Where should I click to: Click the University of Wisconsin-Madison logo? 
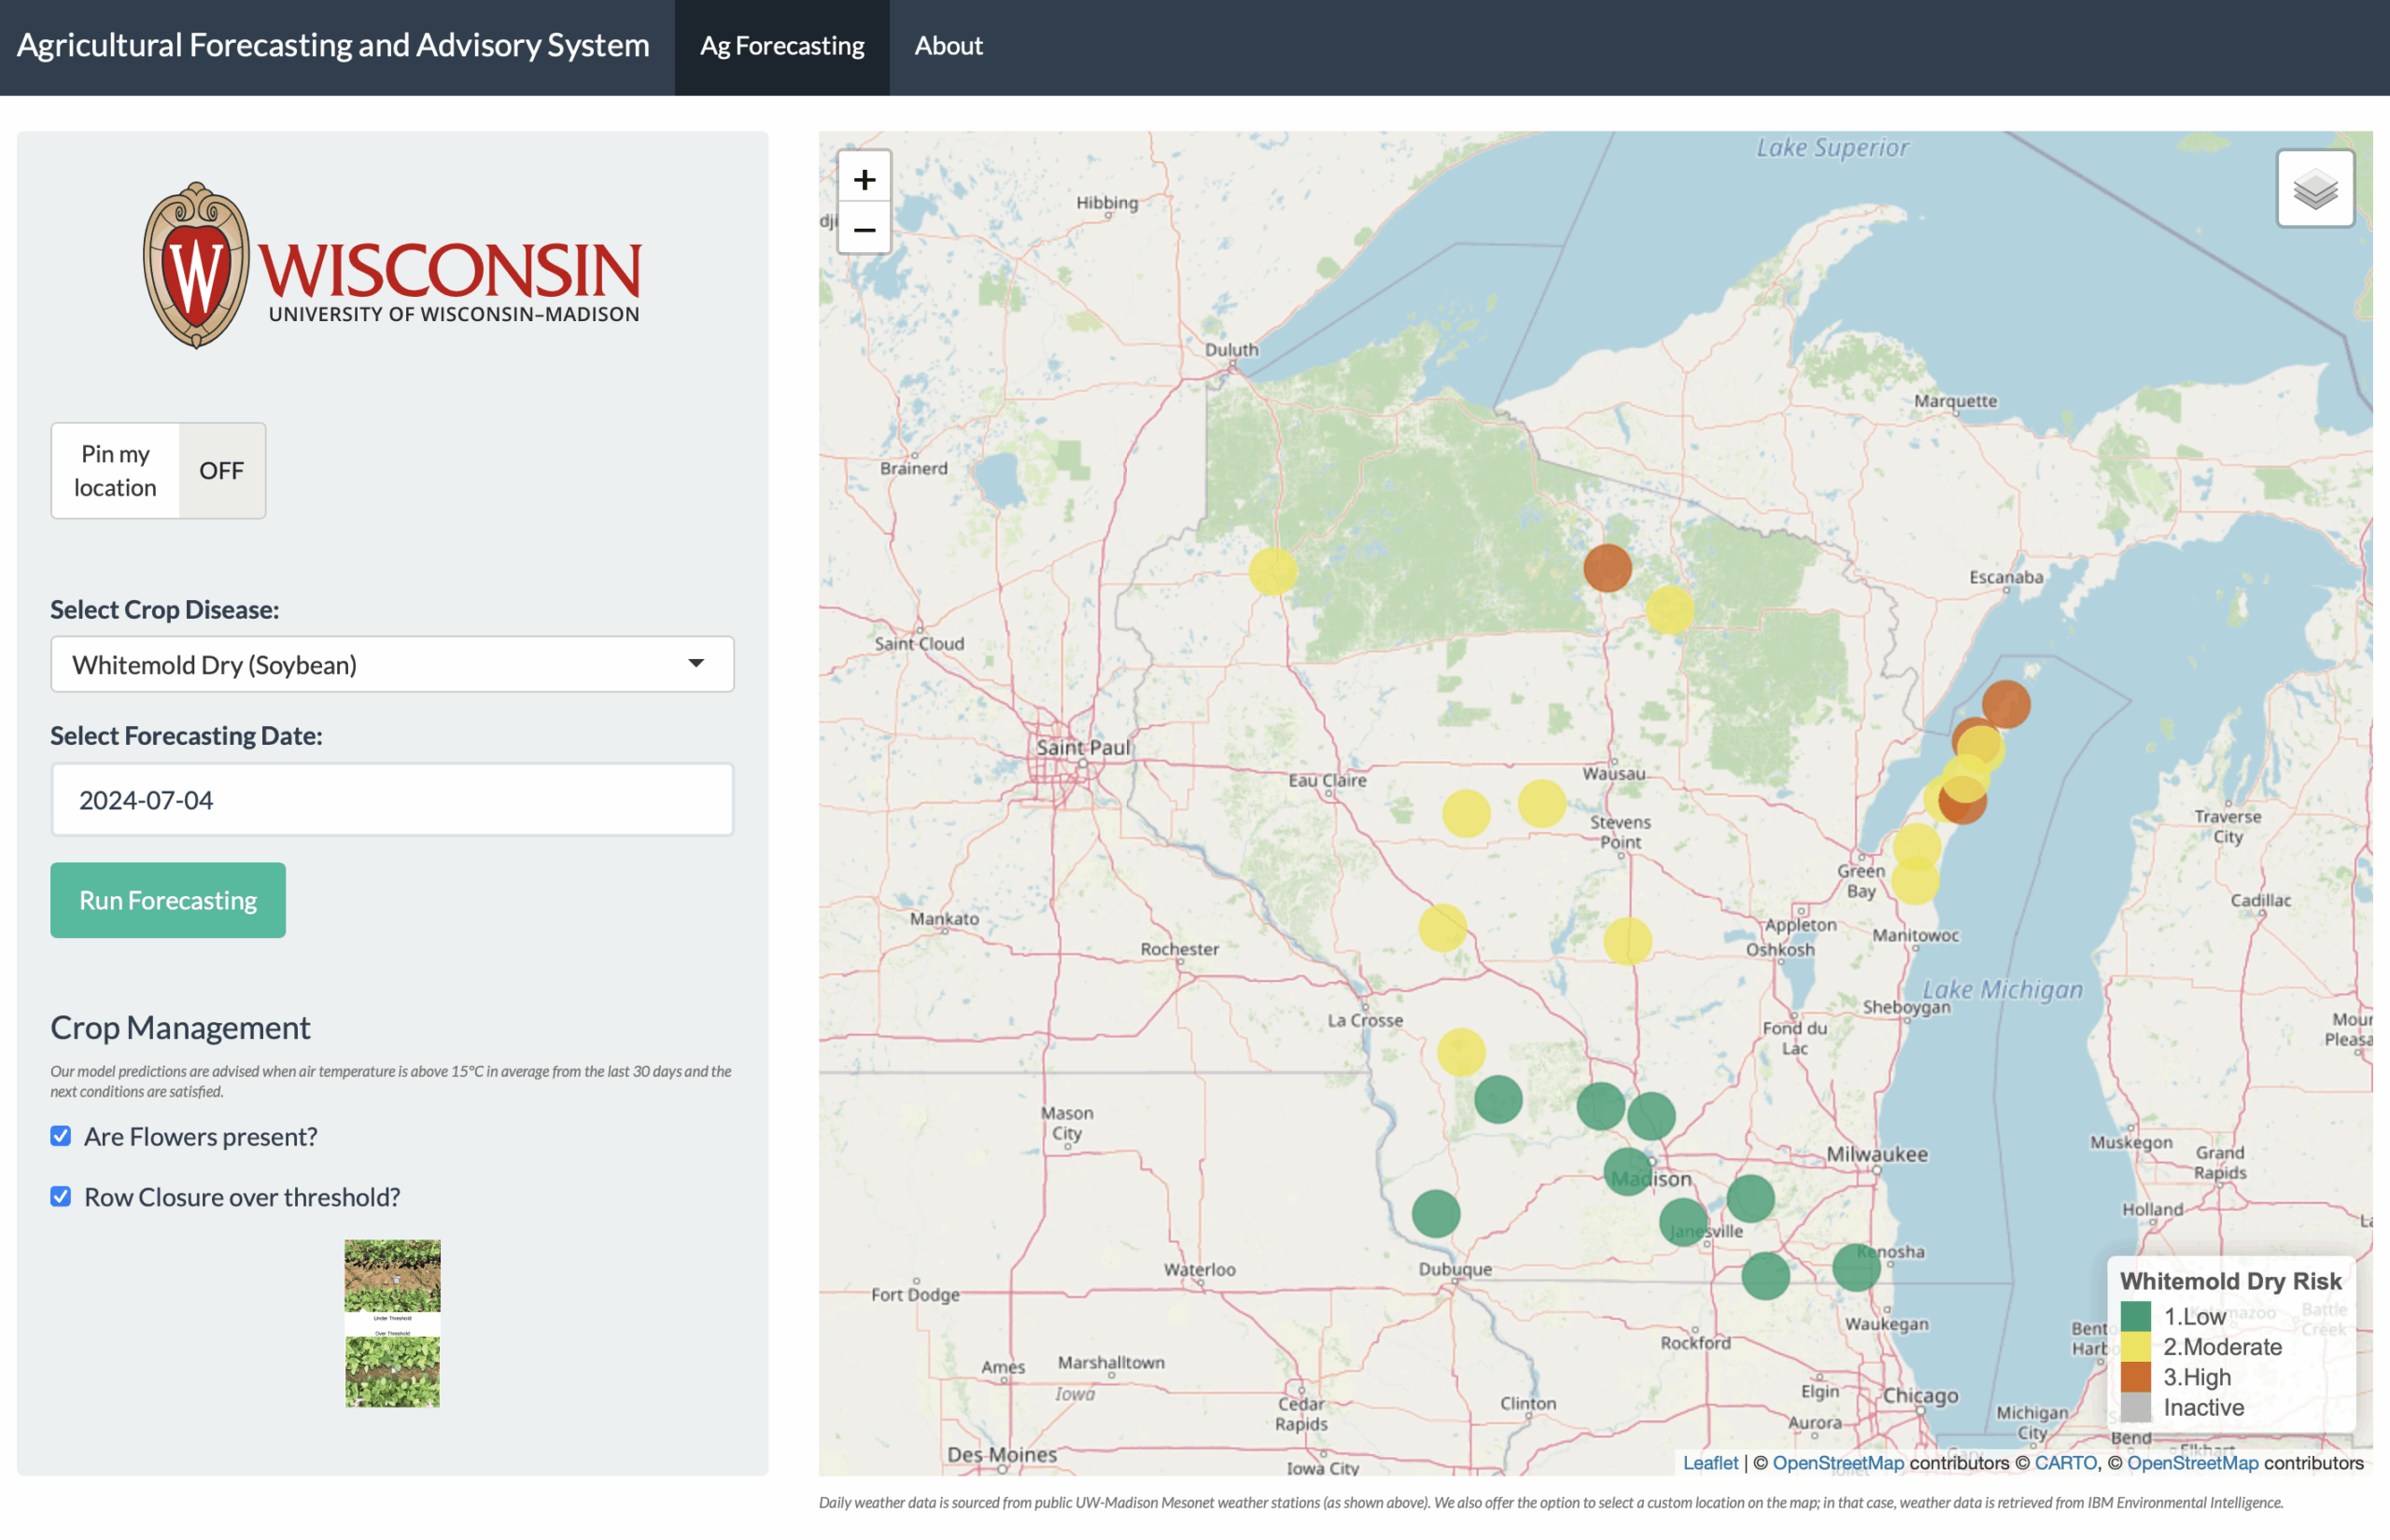click(x=392, y=265)
